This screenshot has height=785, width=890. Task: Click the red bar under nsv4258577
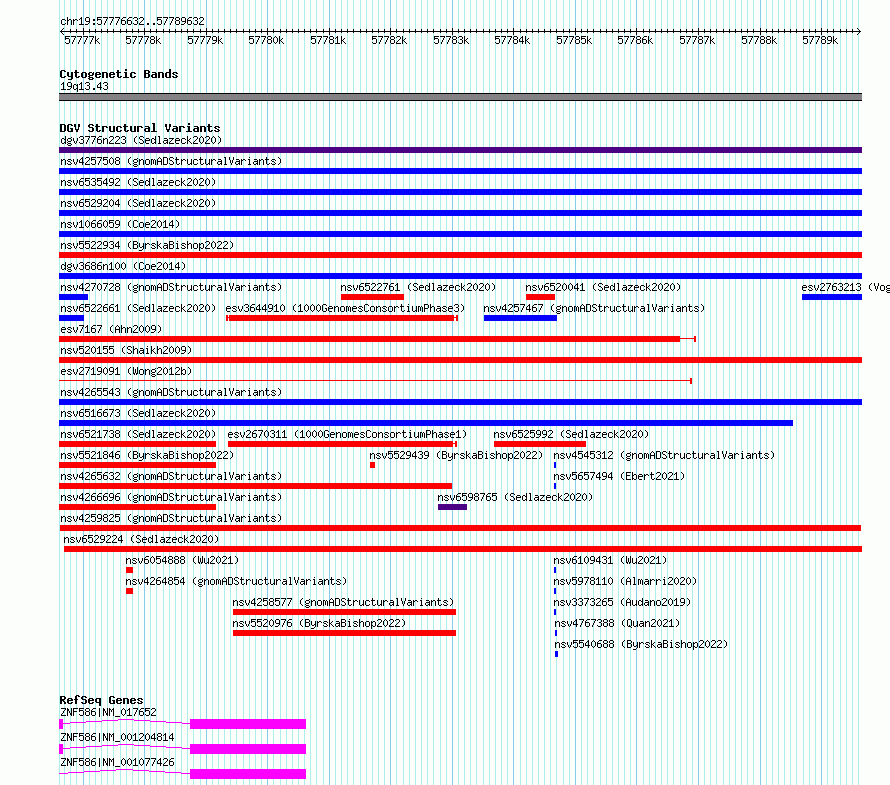click(x=345, y=612)
